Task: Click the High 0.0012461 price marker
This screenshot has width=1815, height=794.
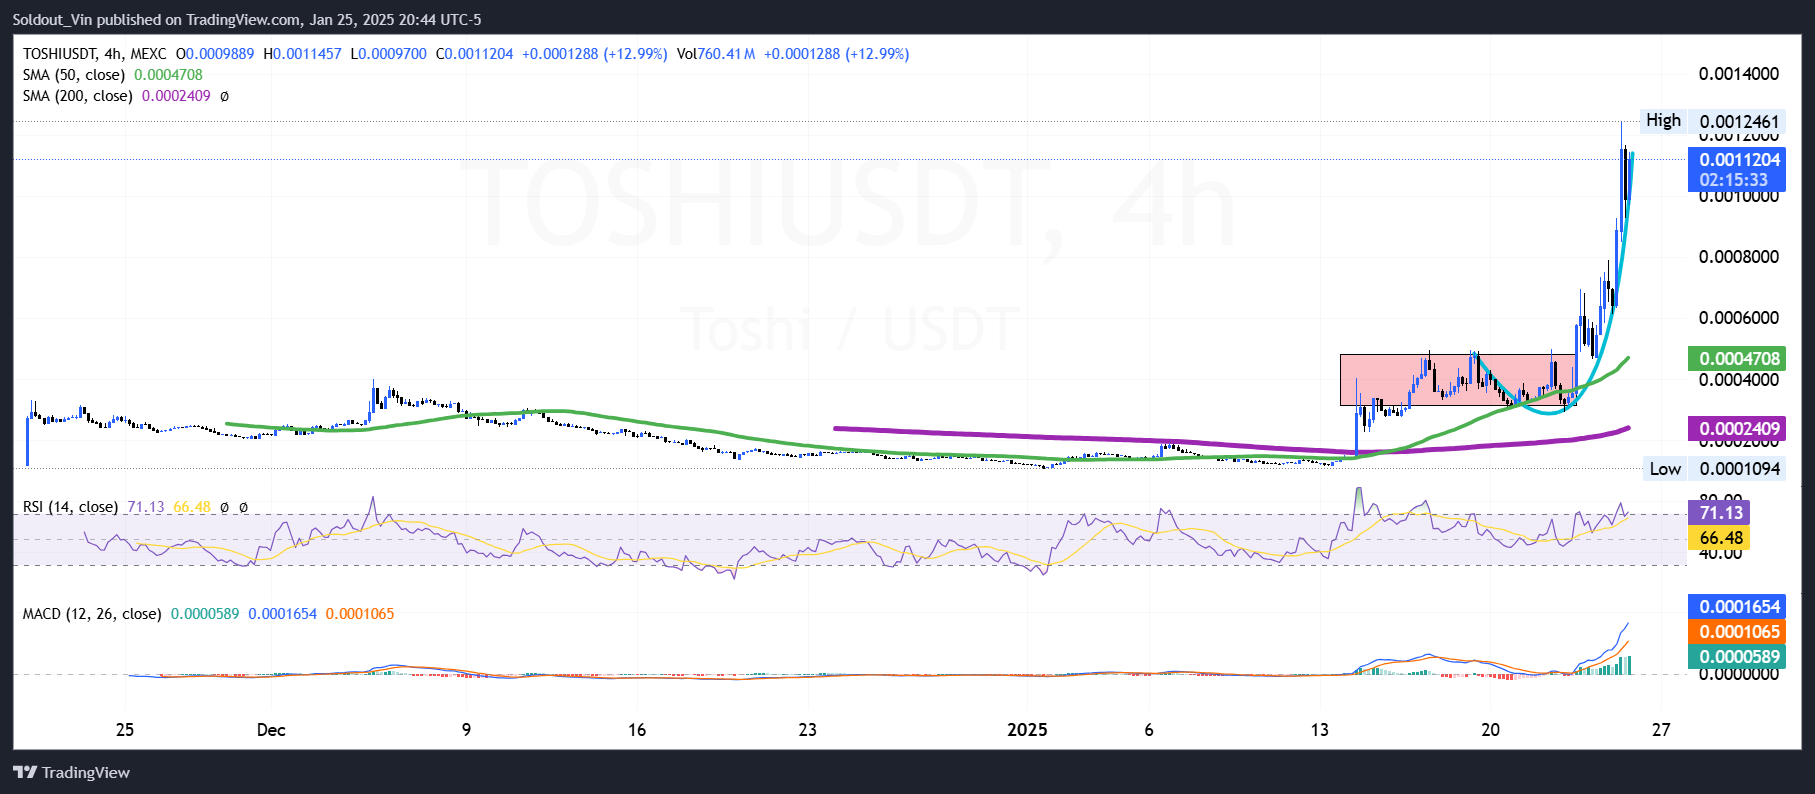Action: click(x=1713, y=121)
